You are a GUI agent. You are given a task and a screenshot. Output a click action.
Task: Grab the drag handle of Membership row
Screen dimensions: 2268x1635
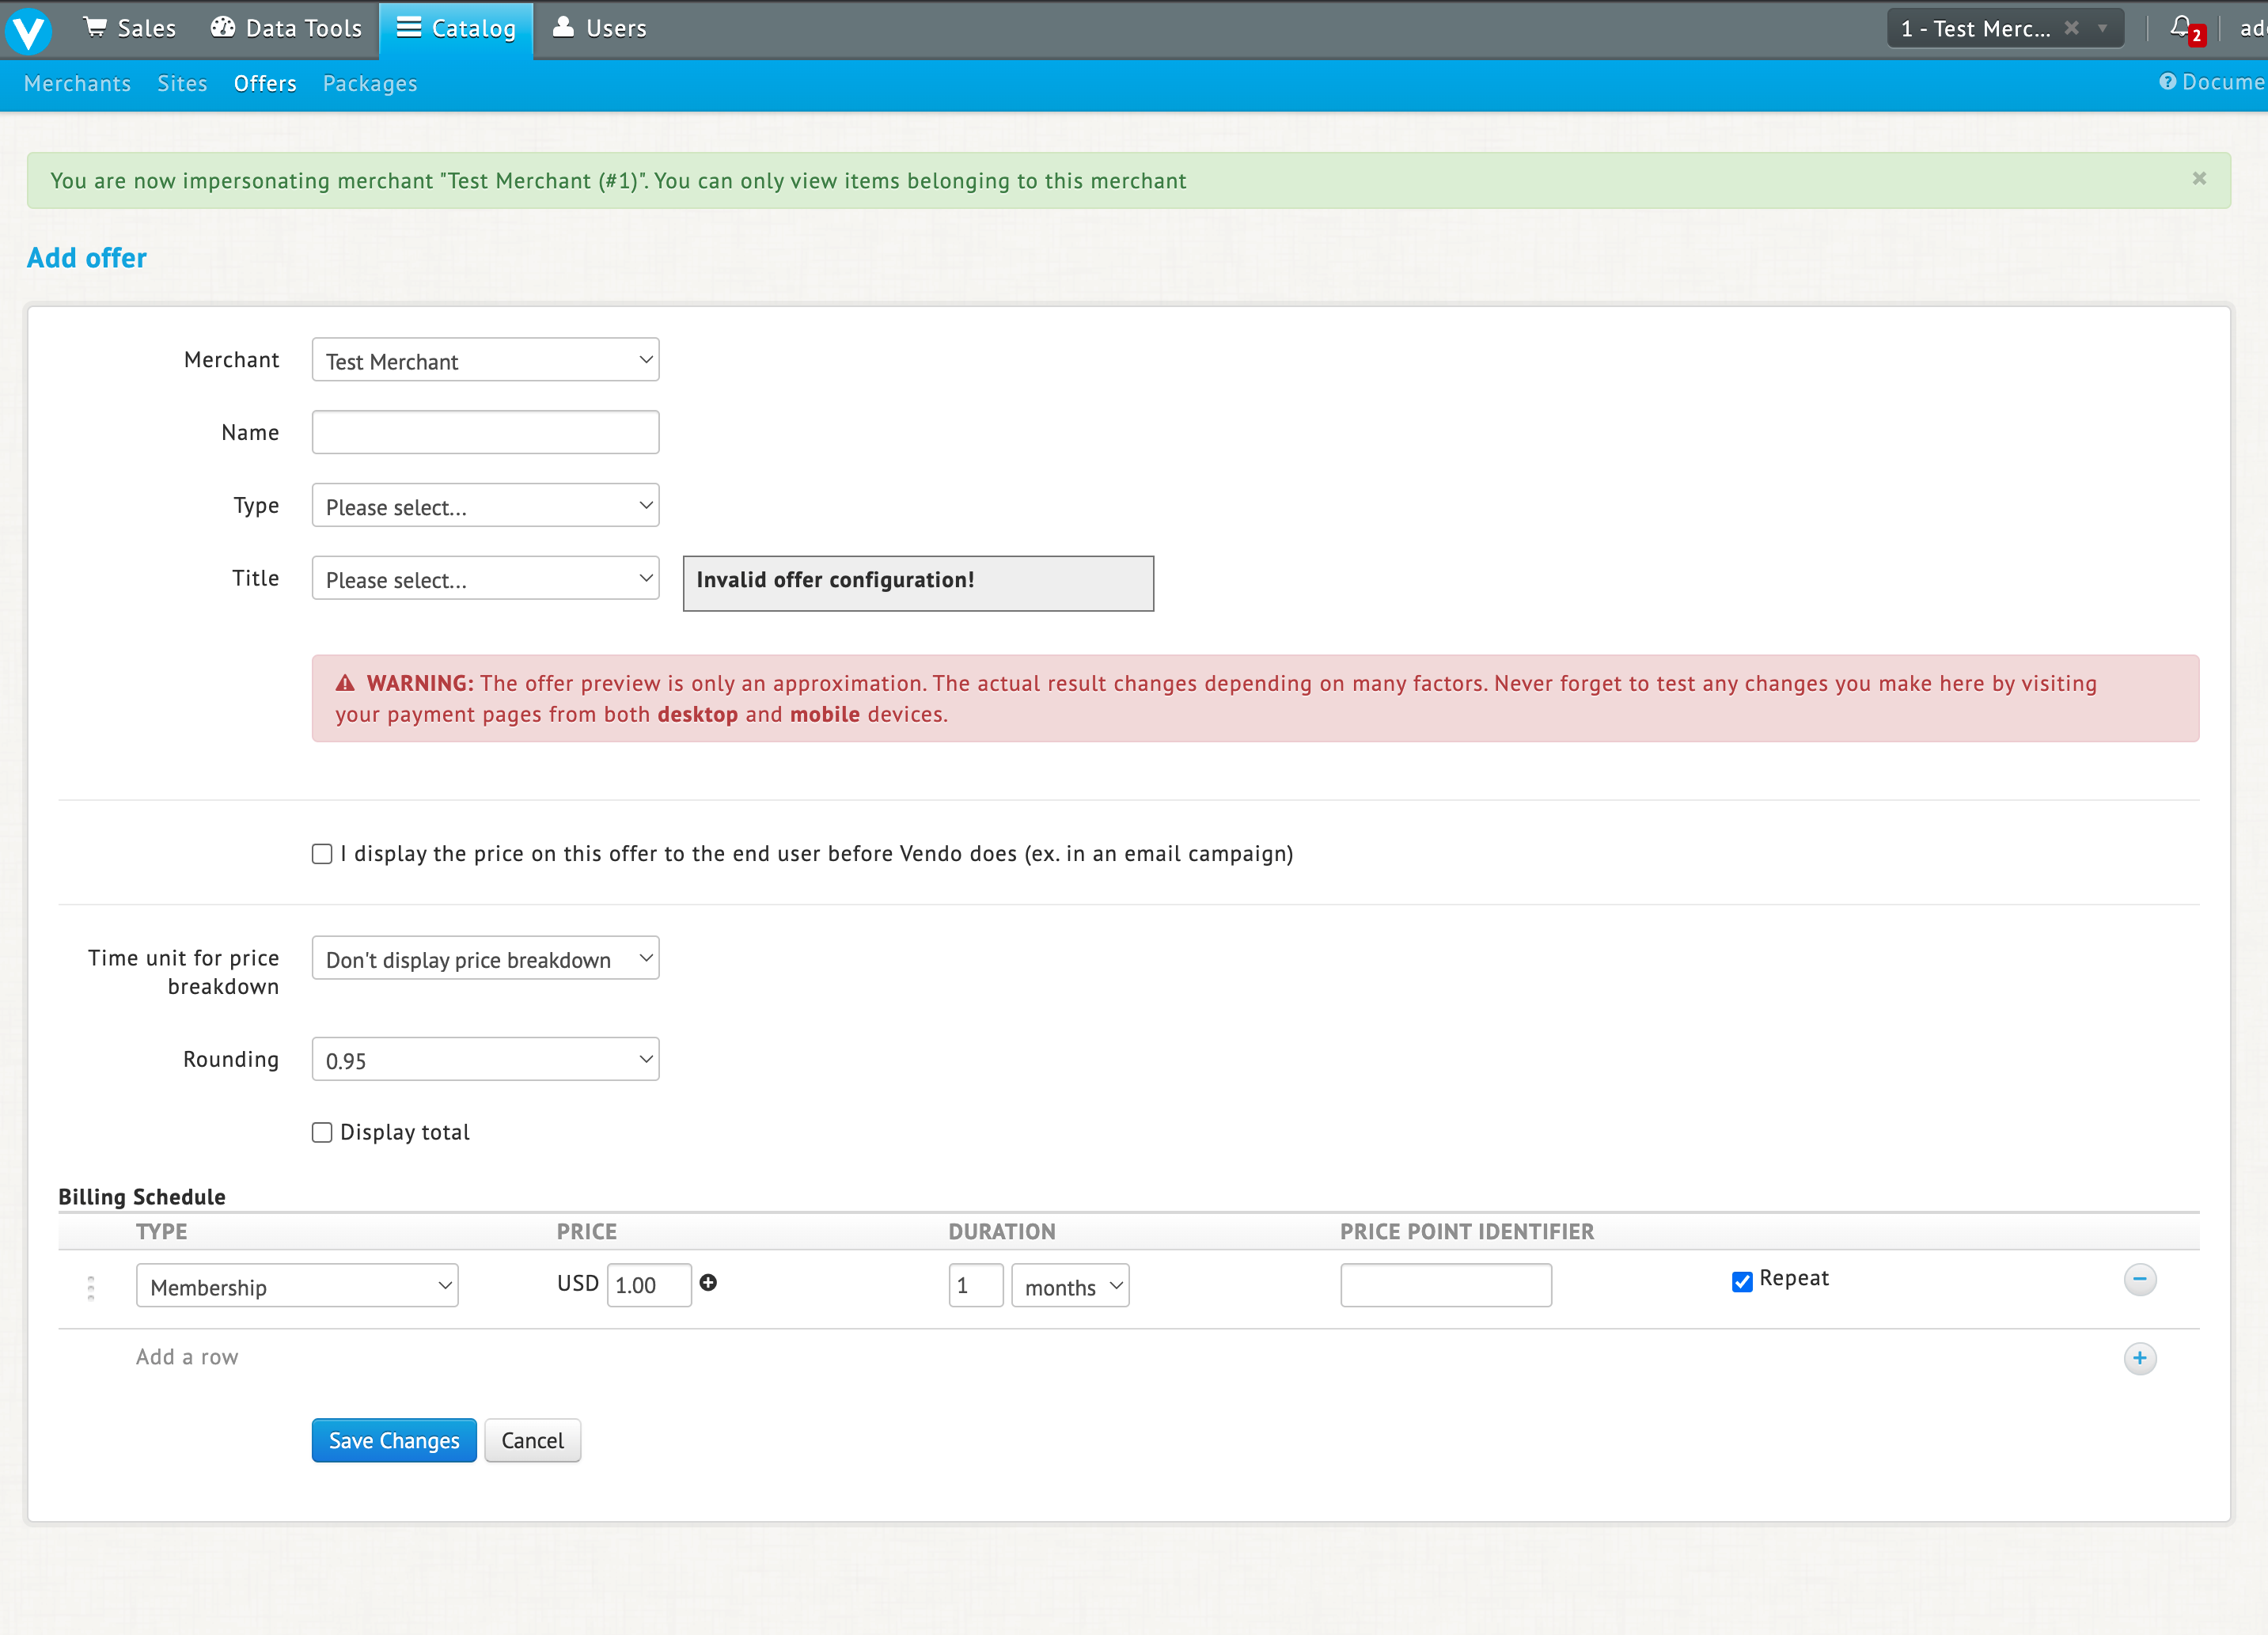pos(91,1287)
